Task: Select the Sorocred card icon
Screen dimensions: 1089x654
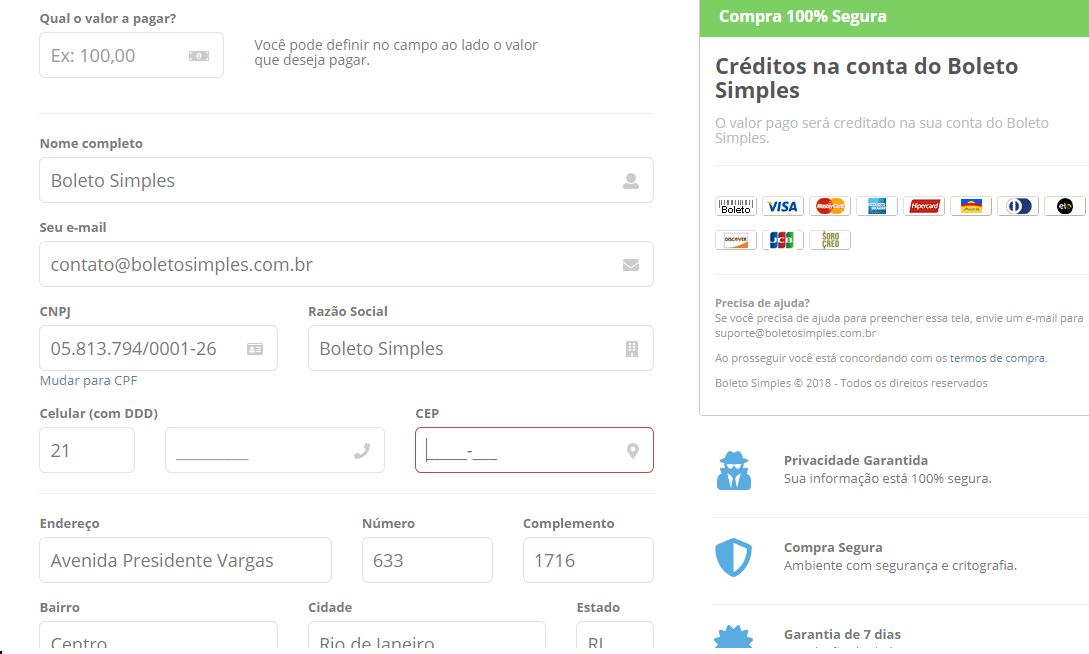Action: (830, 240)
